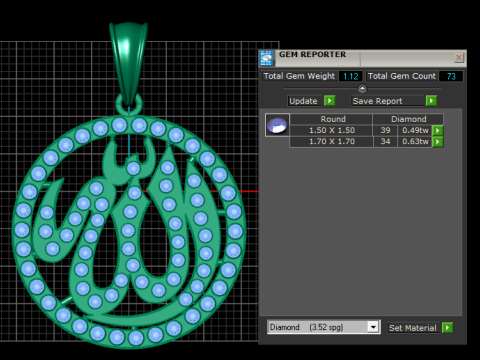Click the GEM REPORTER title bar text
This screenshot has width=480, height=360.
[x=312, y=54]
